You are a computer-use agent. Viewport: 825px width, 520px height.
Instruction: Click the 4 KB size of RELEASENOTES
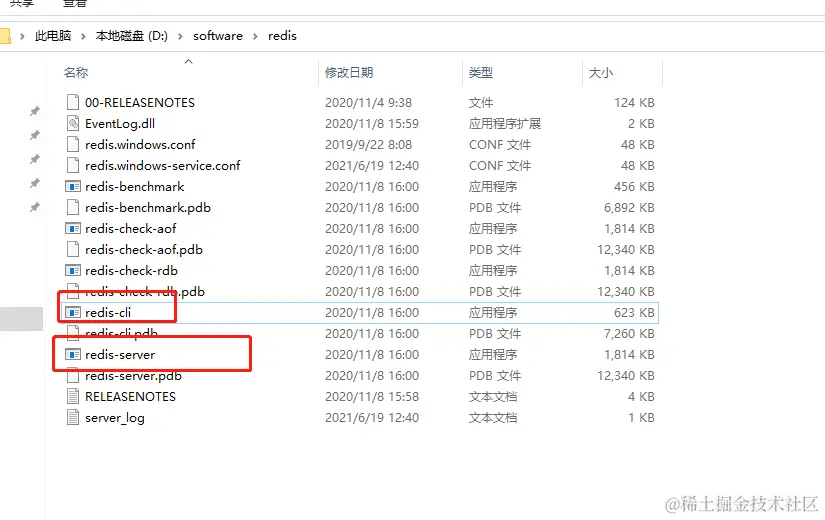coord(641,397)
